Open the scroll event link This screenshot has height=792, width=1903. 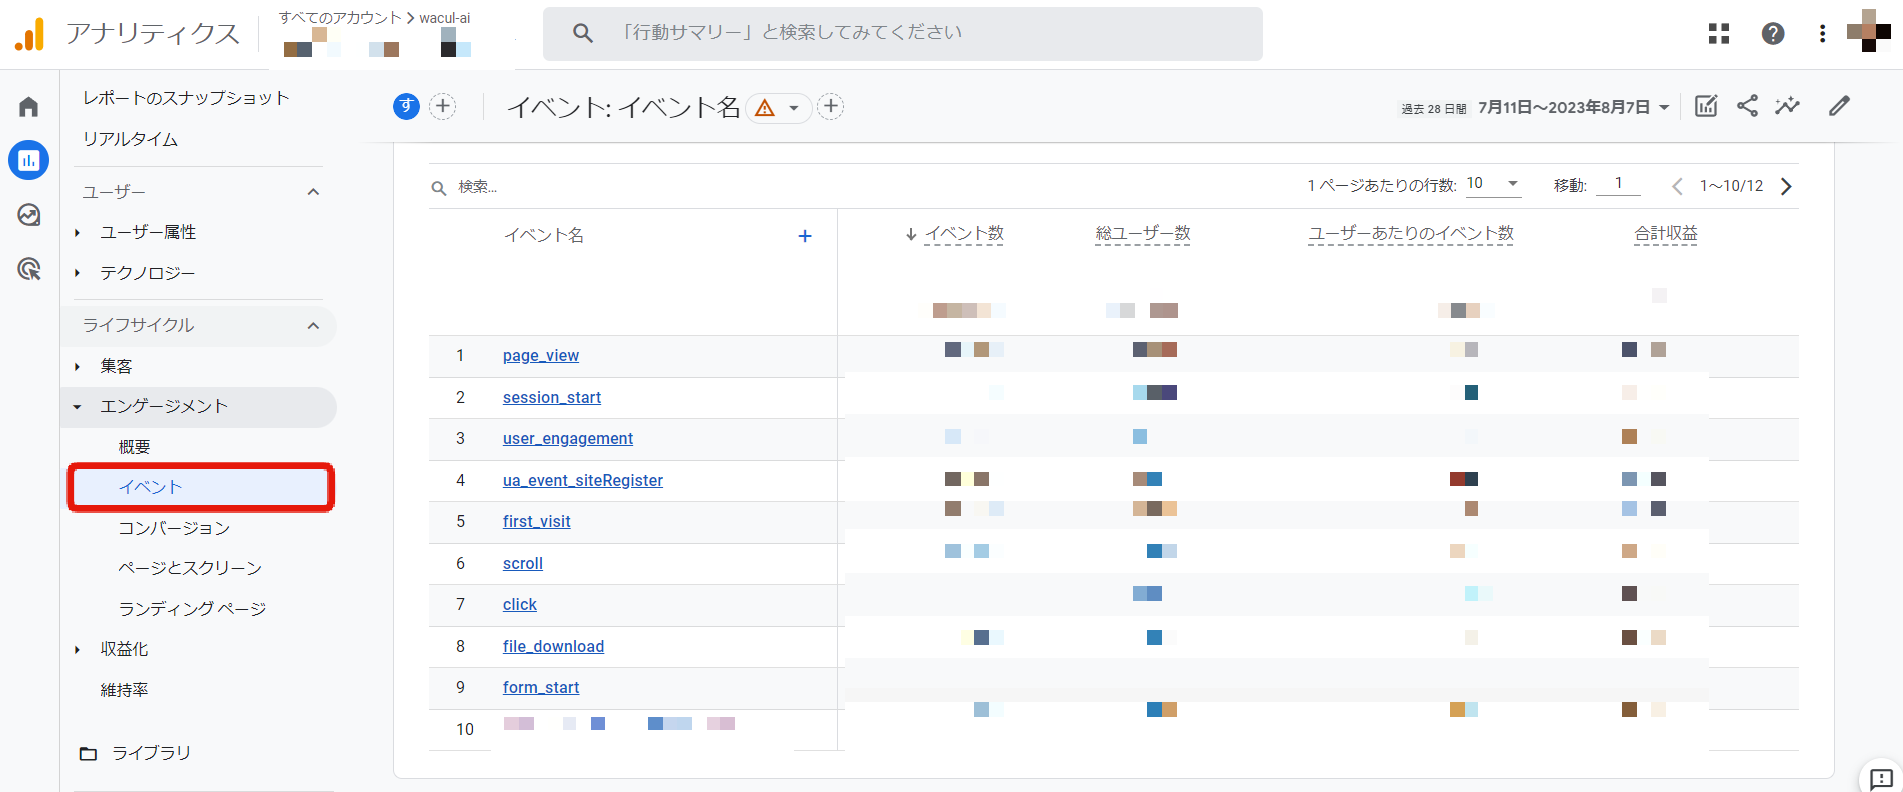click(x=522, y=563)
